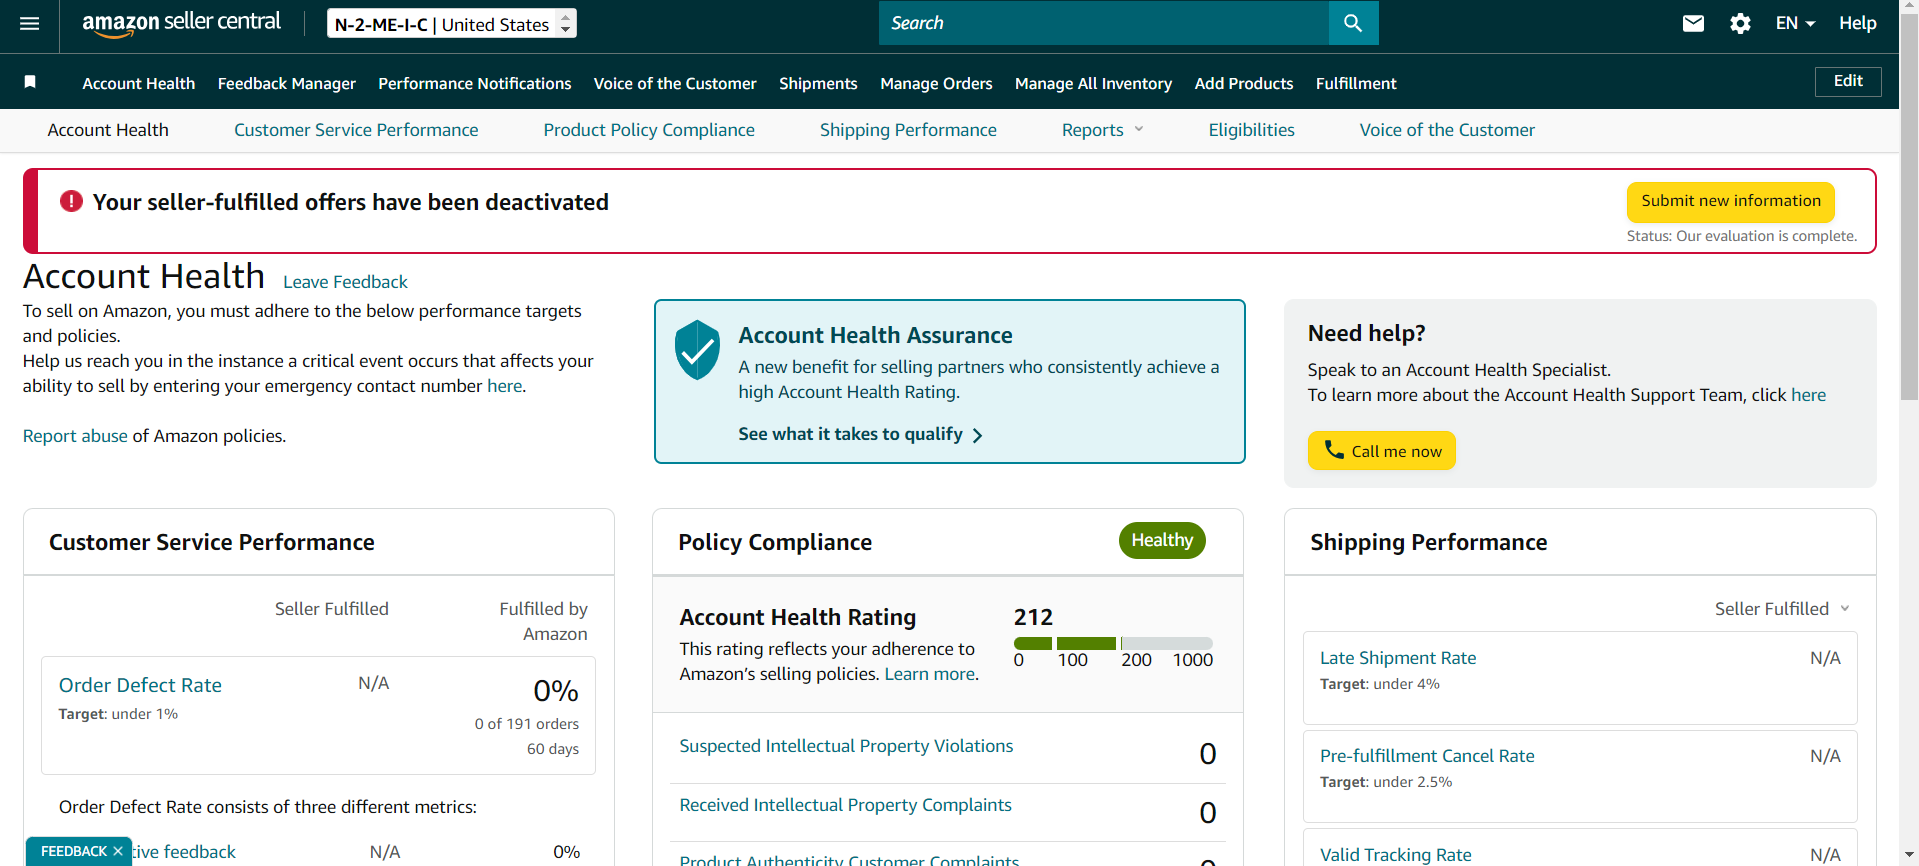Screen dimensions: 1919x866
Task: Click the search magnifier button
Action: tap(1353, 23)
